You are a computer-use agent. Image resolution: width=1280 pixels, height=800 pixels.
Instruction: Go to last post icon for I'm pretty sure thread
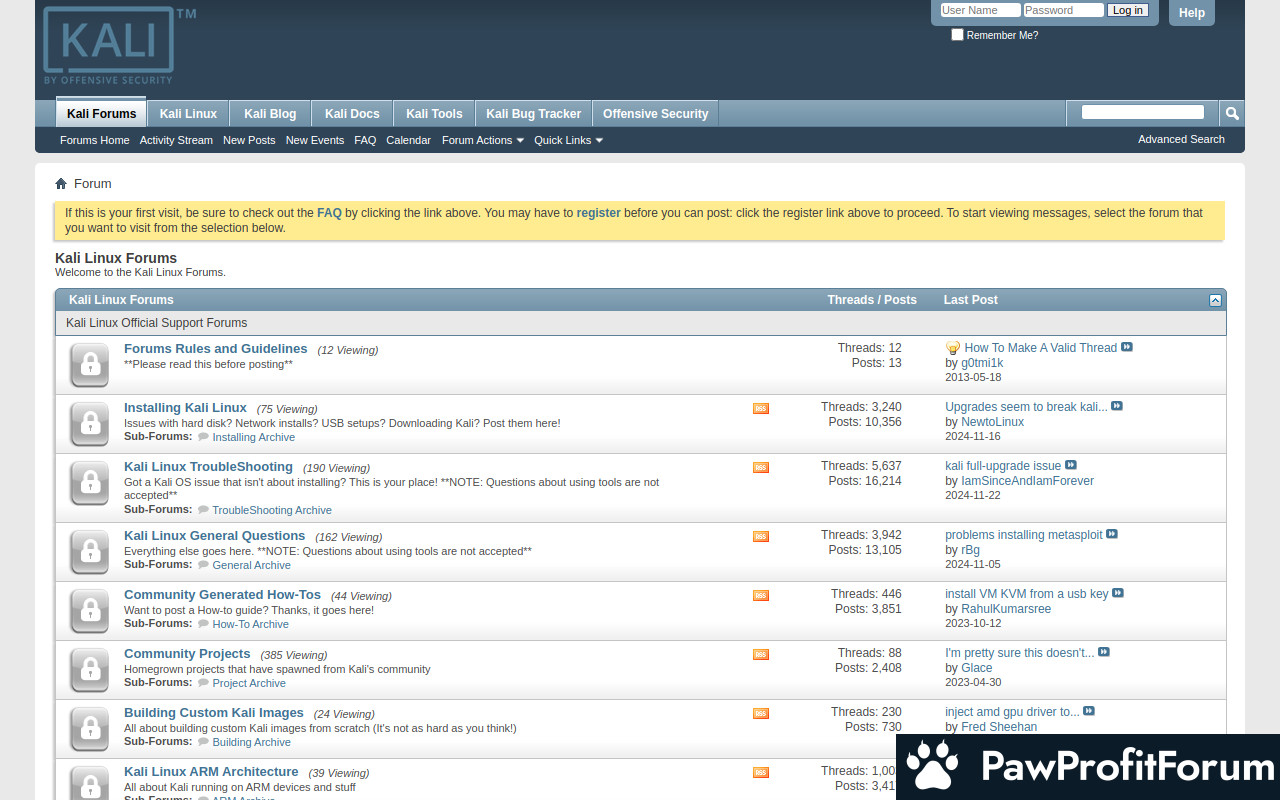1104,652
